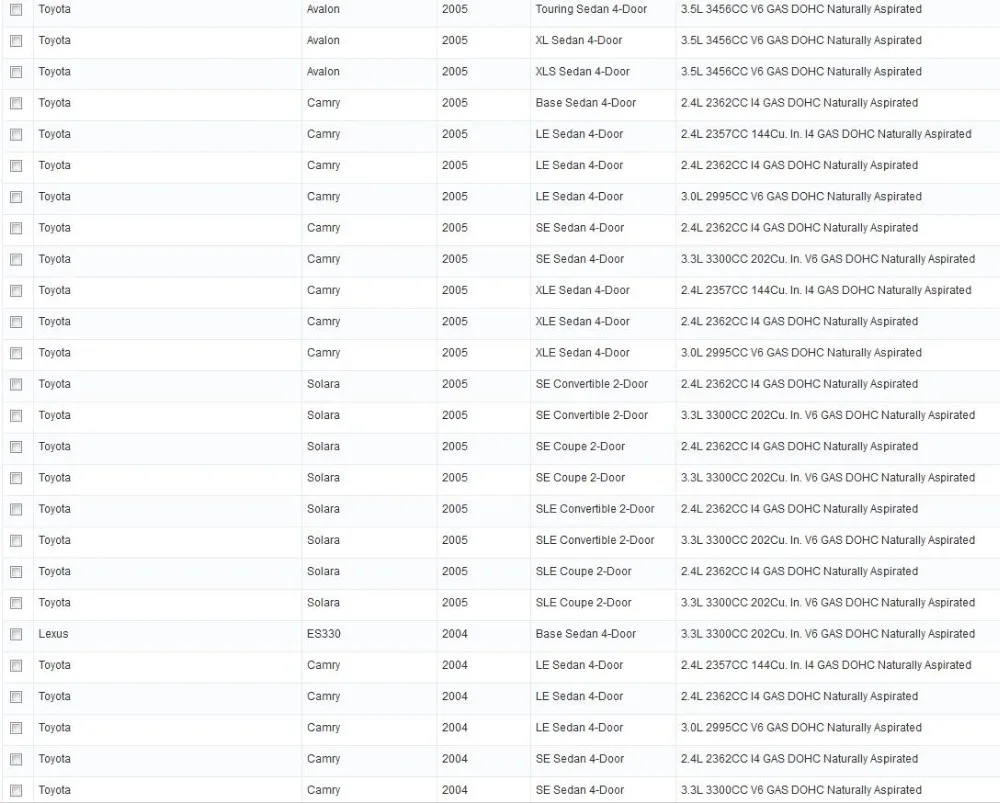Screen dimensions: 1000x803
Task: Check Solara SLE Convertible 3.3L row checkbox
Action: click(16, 541)
